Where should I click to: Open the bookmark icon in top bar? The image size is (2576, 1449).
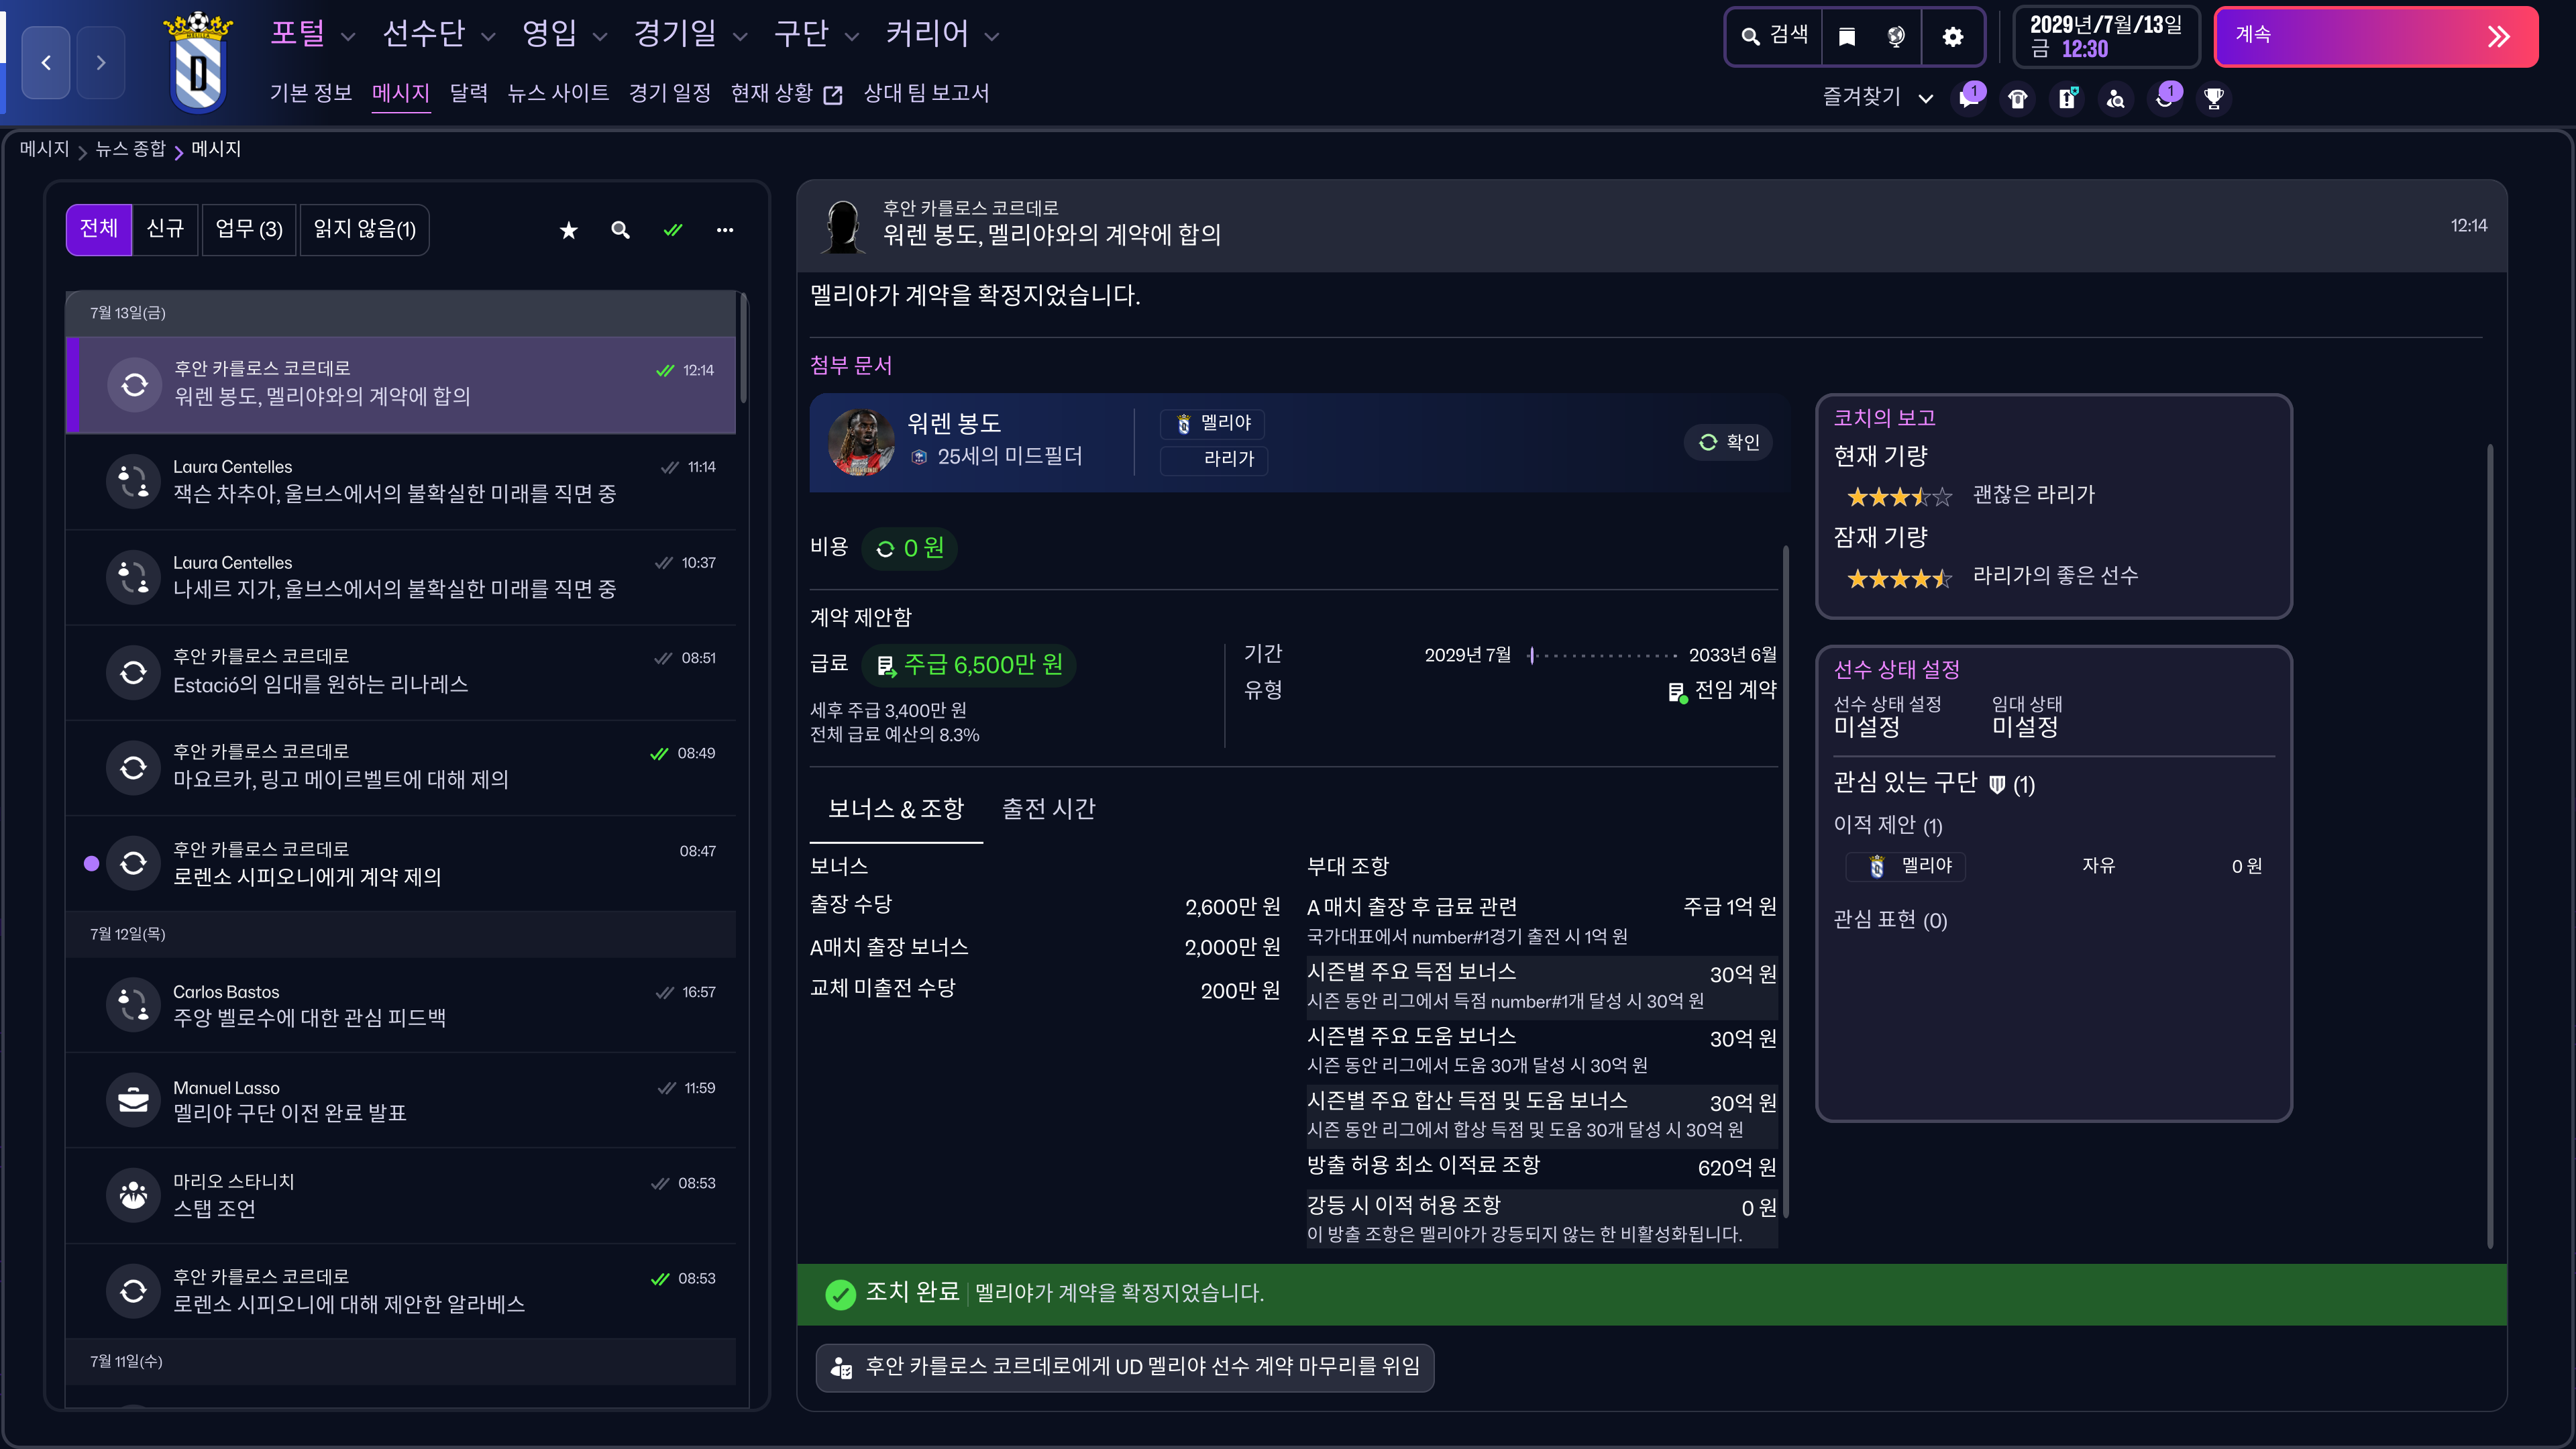[x=1847, y=37]
